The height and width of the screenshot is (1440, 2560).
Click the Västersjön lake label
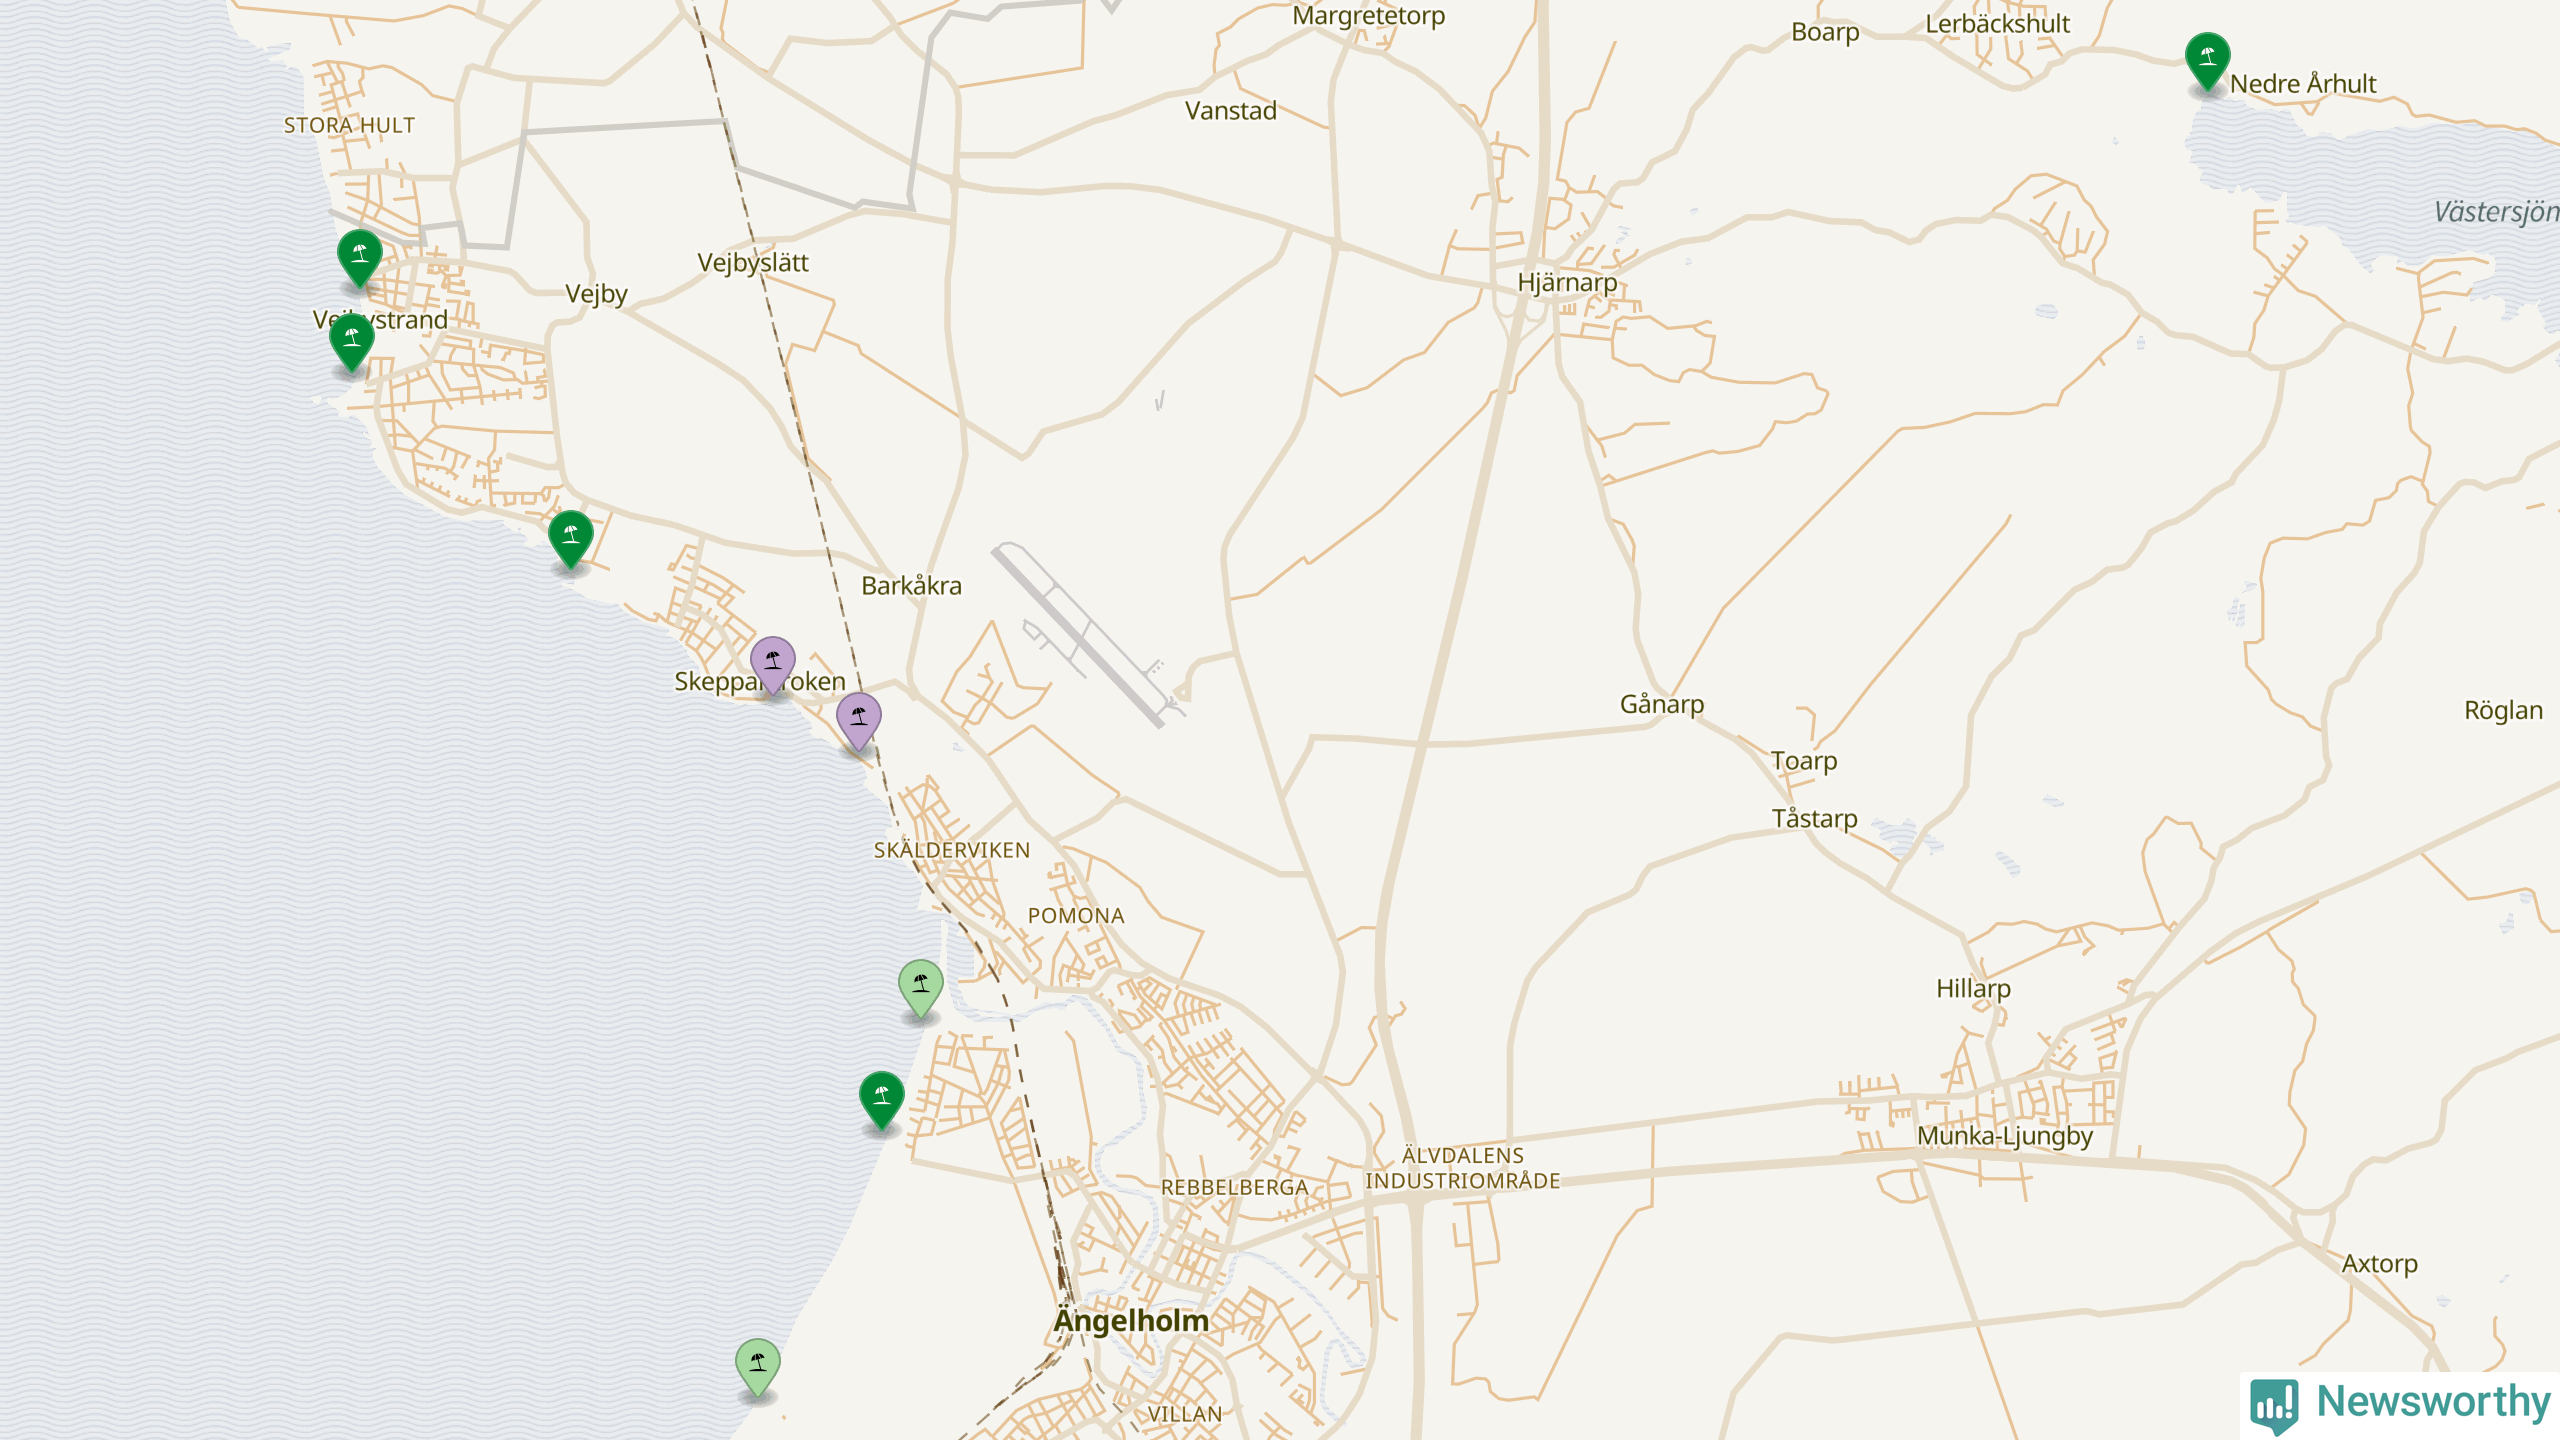pos(2496,213)
